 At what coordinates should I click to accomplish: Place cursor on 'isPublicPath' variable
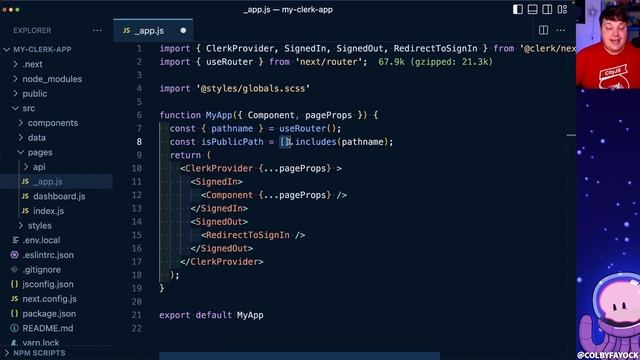(232, 142)
